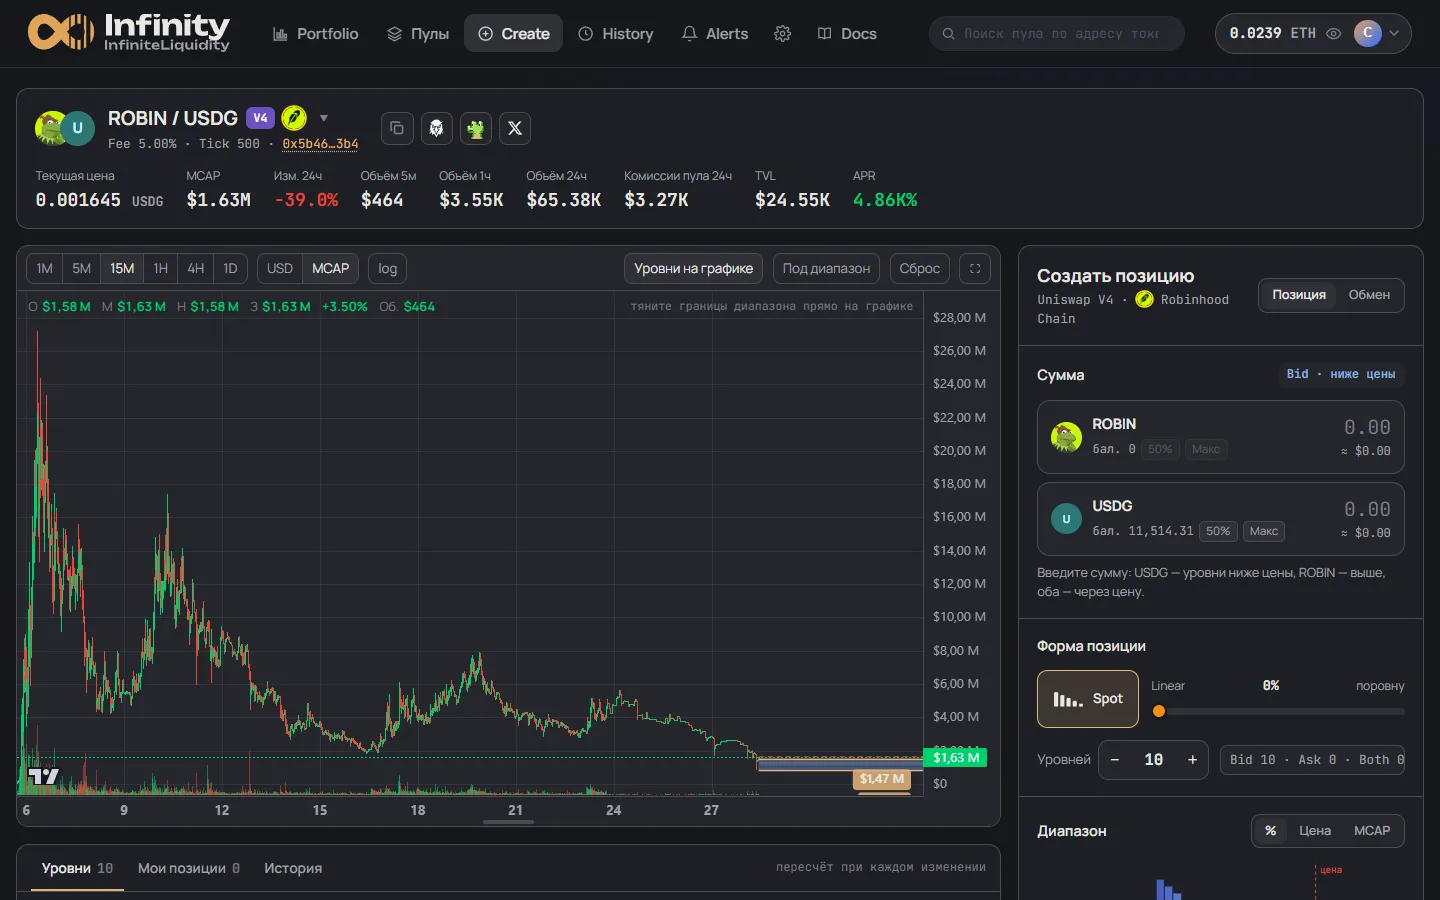Click the V4 badge next to pair name
The image size is (1440, 900).
[x=260, y=118]
